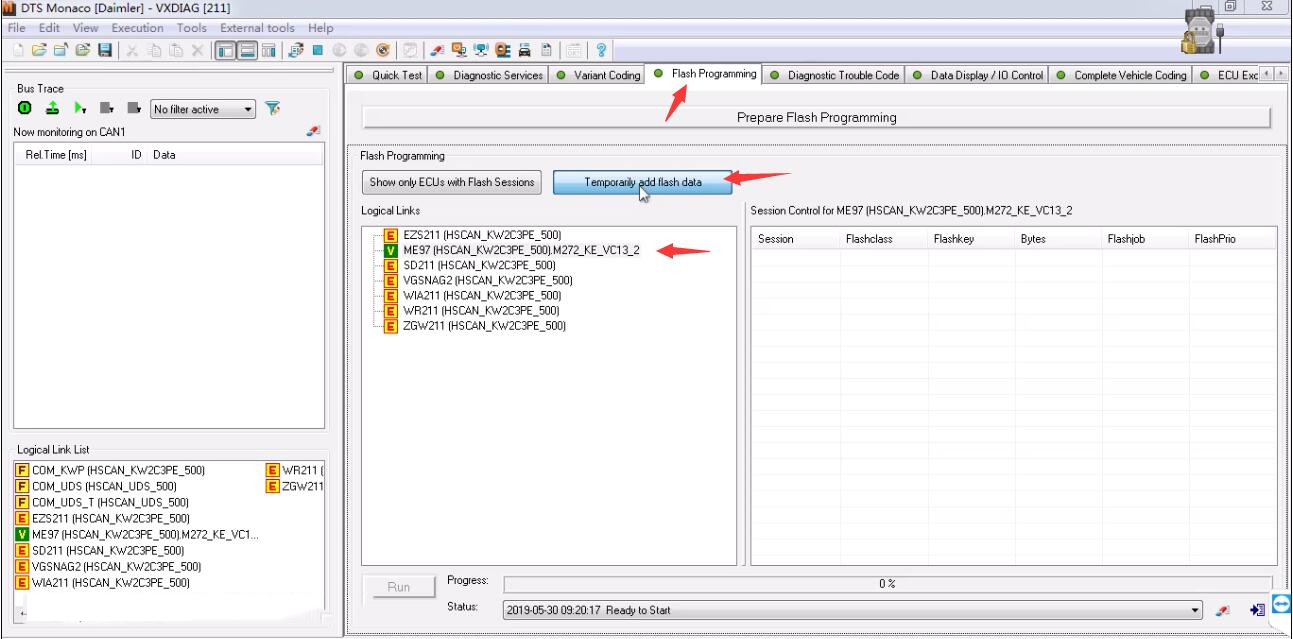Click the tab scroll left arrow
Screen dimensions: 1293x639
[1266, 75]
